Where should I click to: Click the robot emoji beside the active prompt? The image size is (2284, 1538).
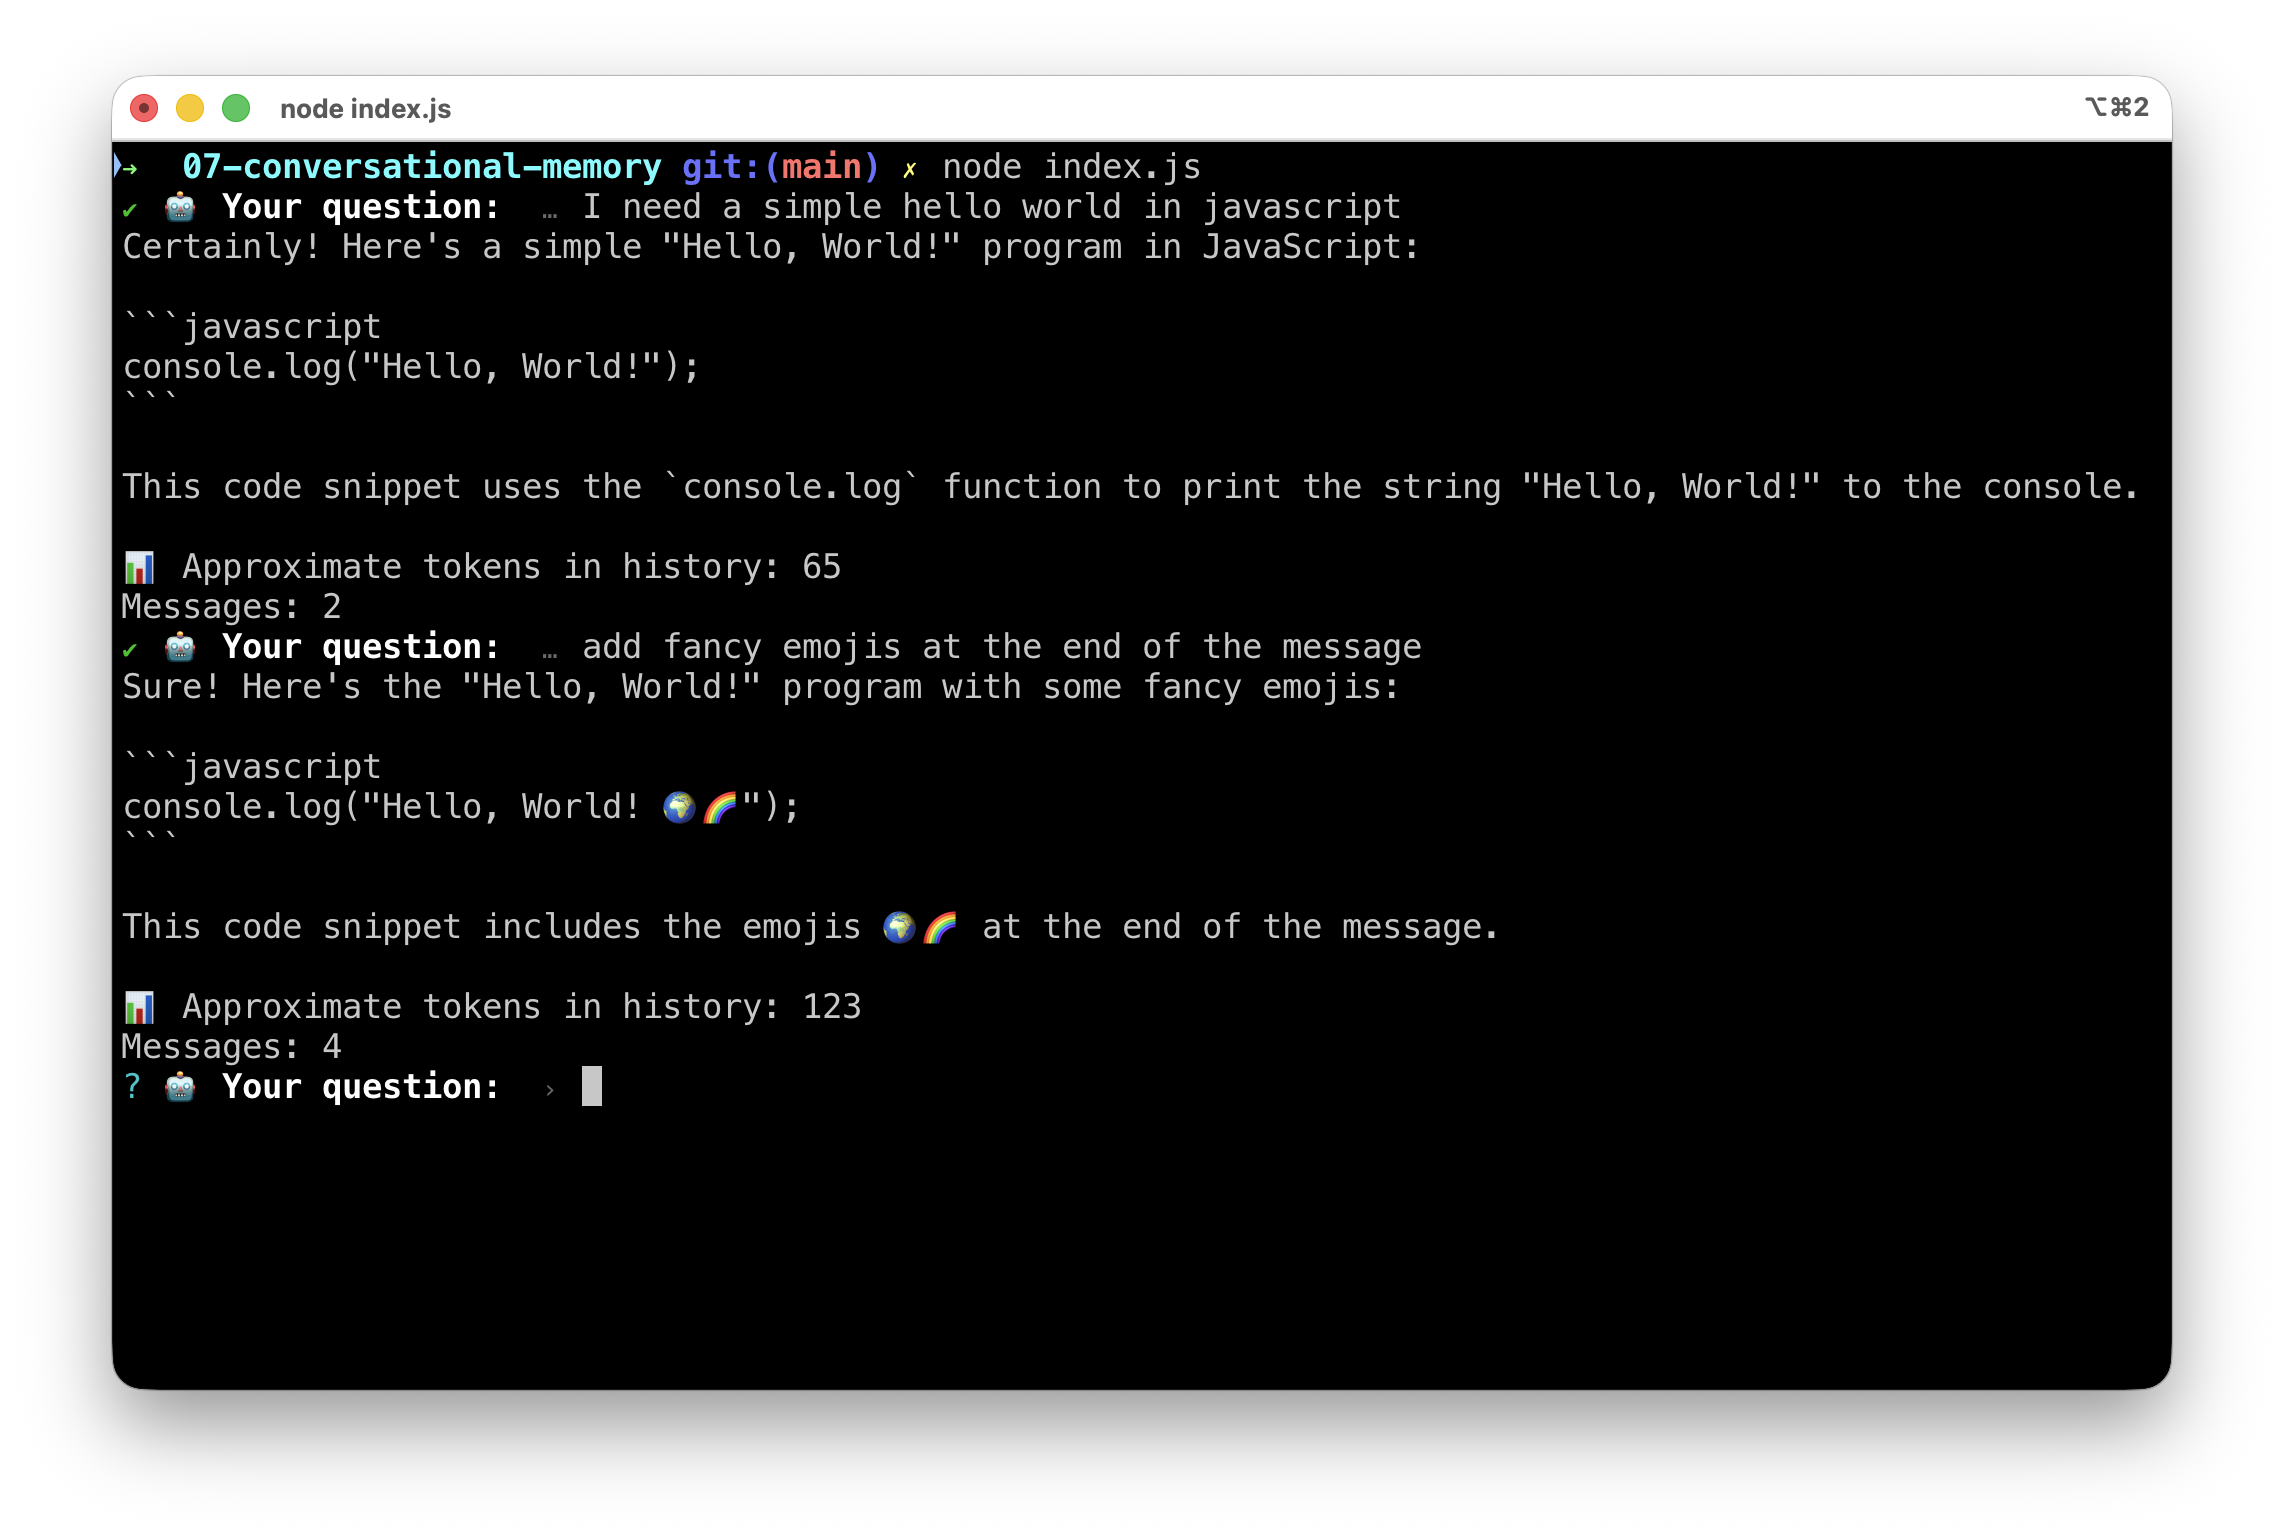pyautogui.click(x=180, y=1087)
